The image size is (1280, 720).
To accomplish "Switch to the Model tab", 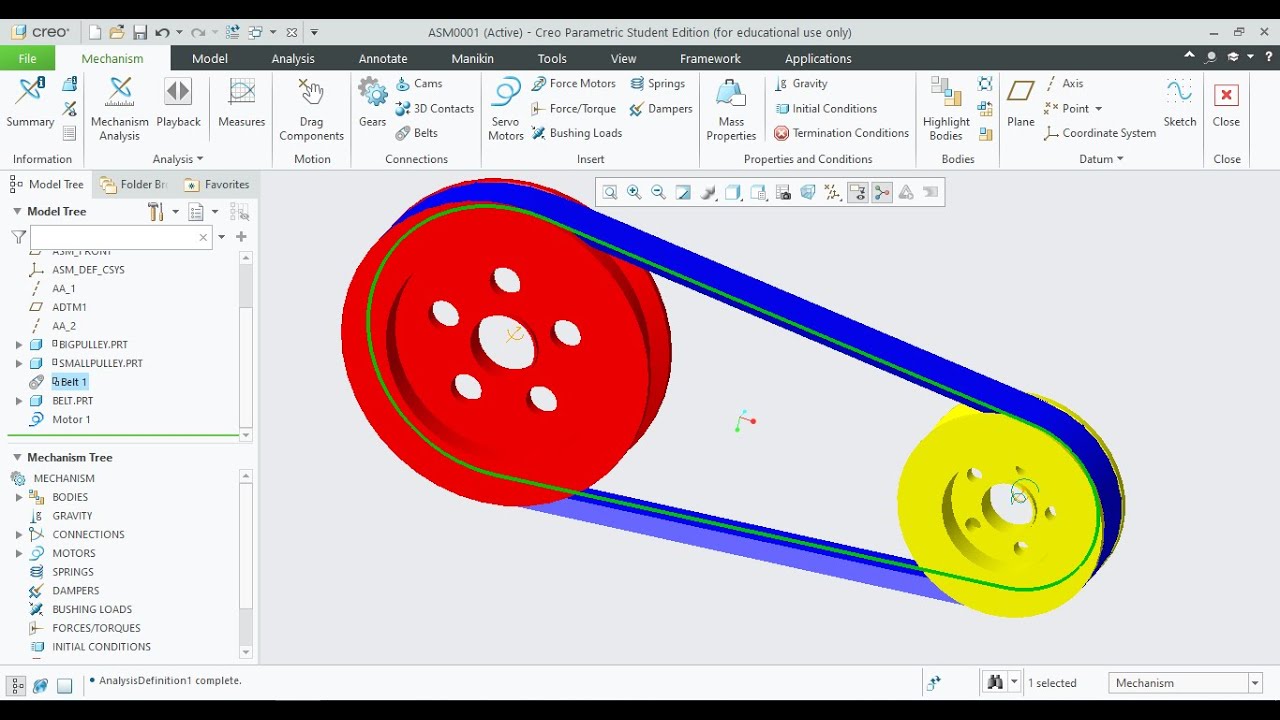I will pyautogui.click(x=210, y=58).
